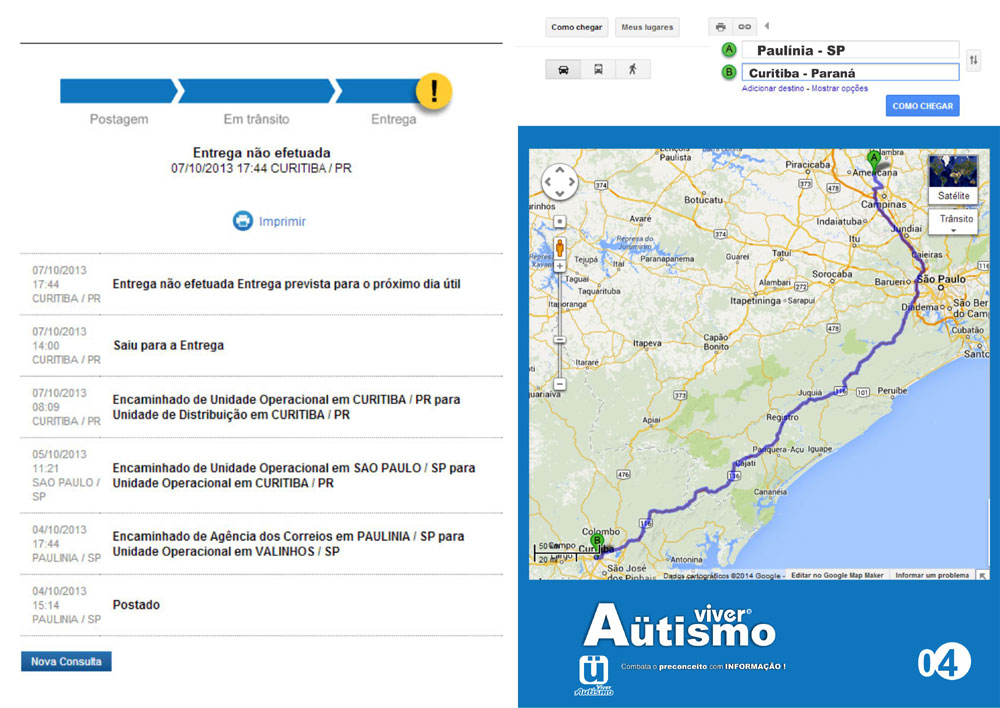Click the zoom in plus button on map
The image size is (1000, 708).
point(560,266)
